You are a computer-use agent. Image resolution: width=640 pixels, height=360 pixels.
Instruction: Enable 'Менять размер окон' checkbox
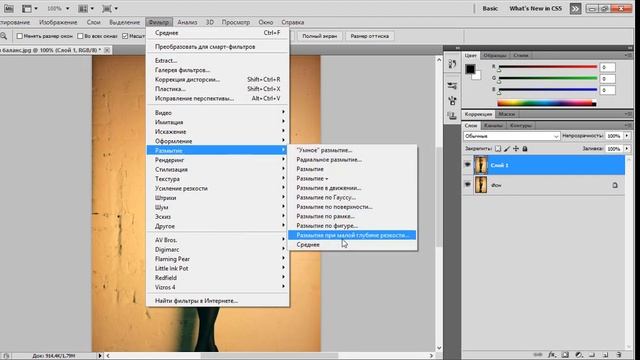coord(19,36)
